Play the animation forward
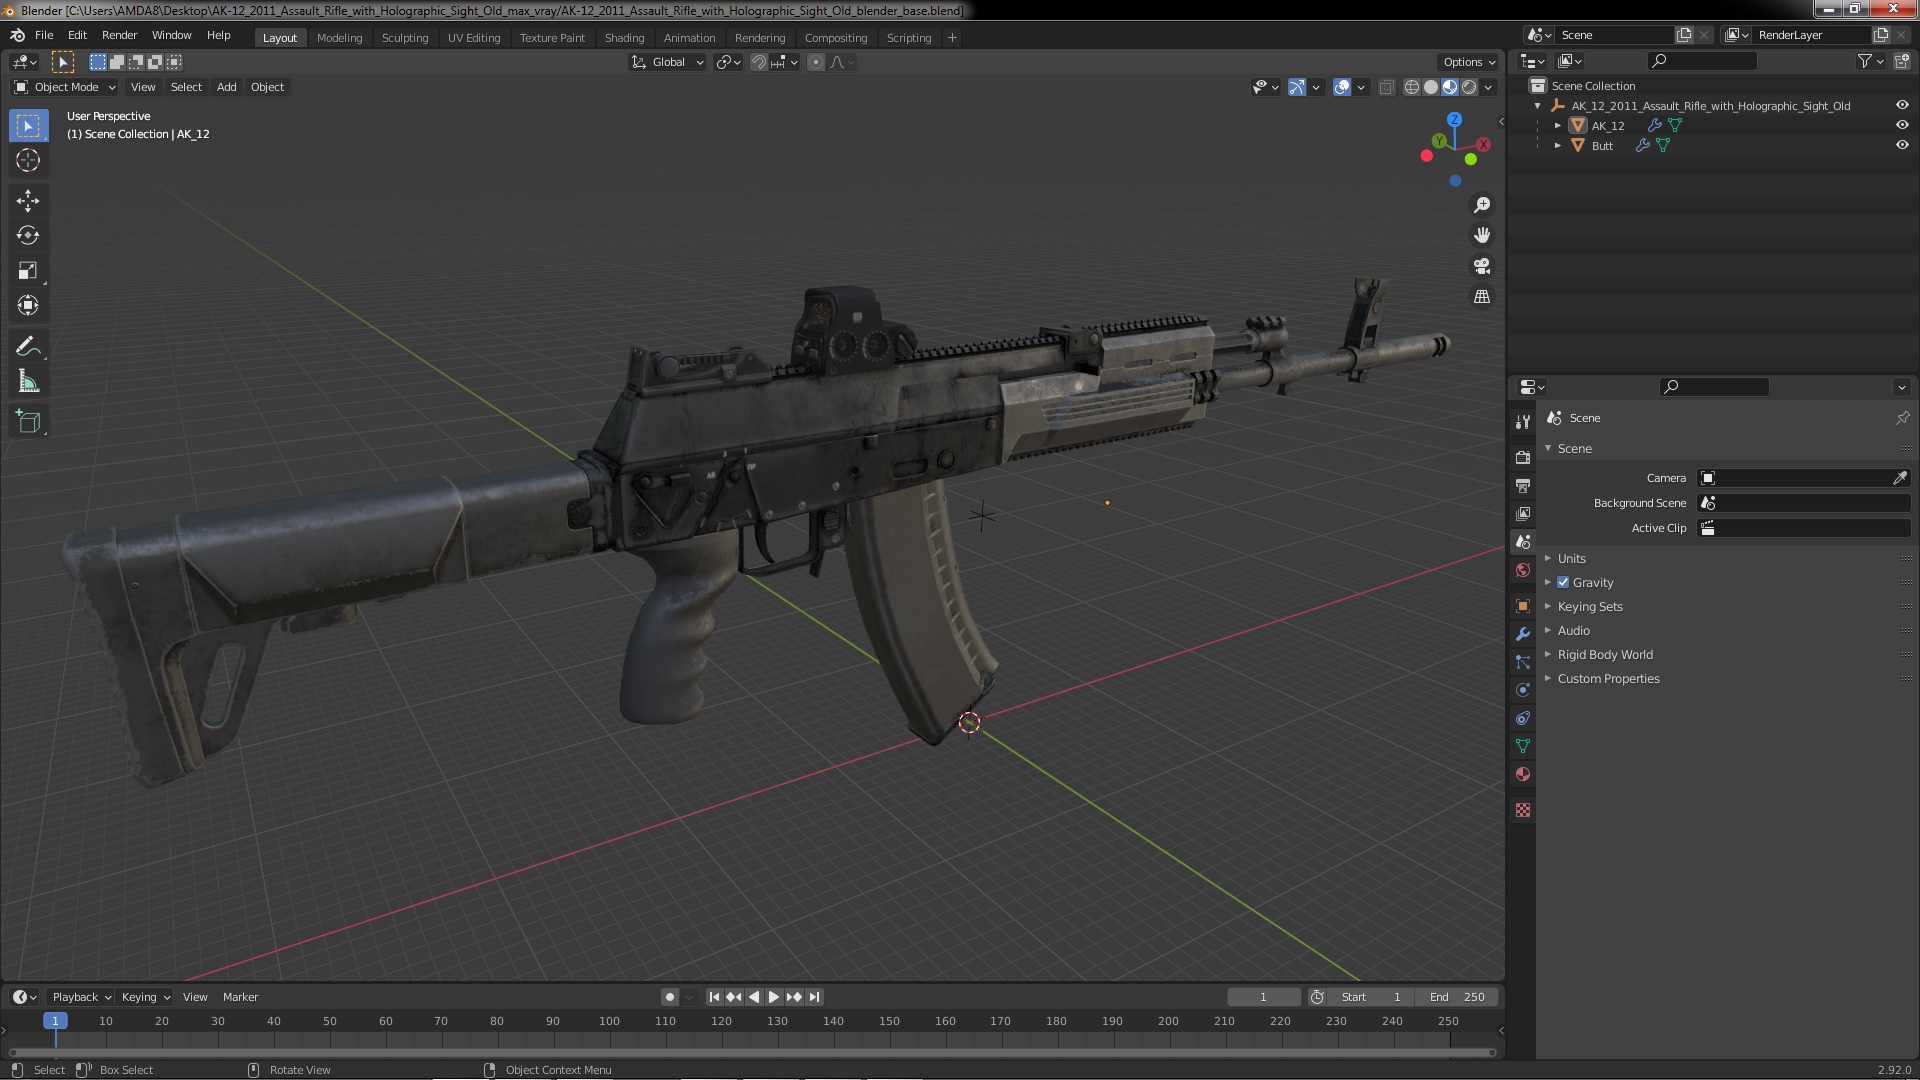1920x1080 pixels. 774,997
